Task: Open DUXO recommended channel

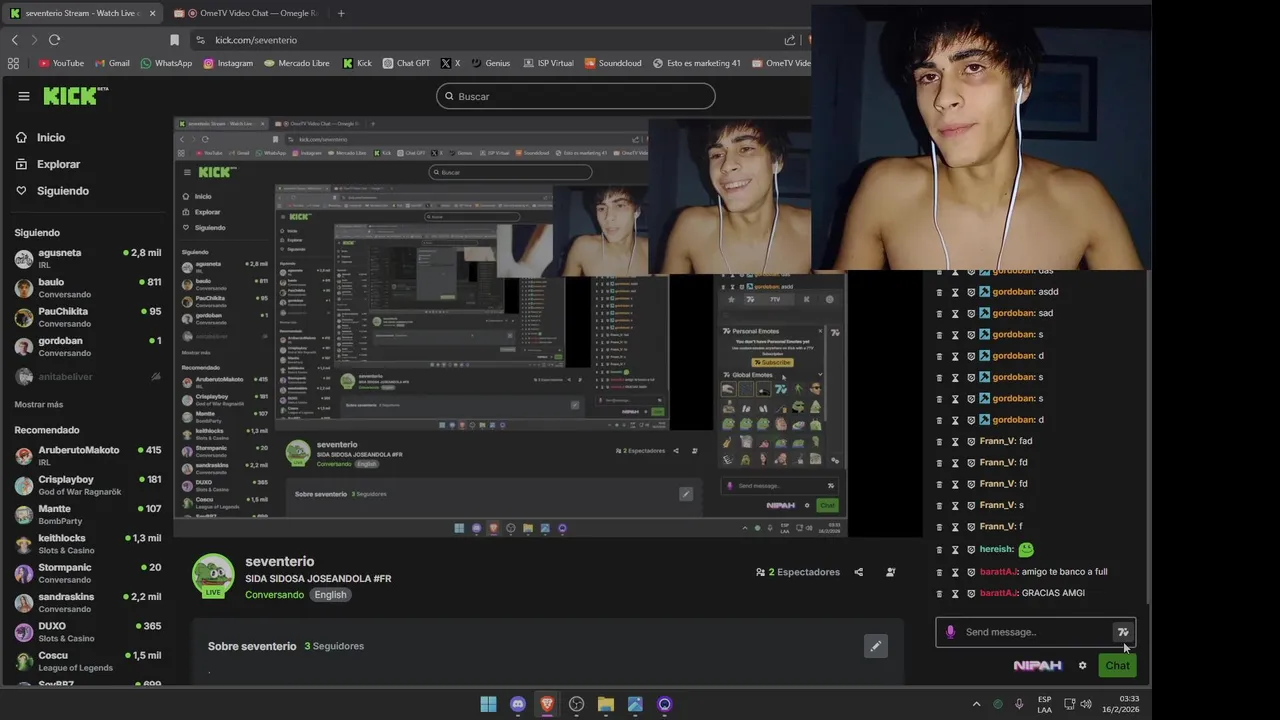Action: point(88,632)
